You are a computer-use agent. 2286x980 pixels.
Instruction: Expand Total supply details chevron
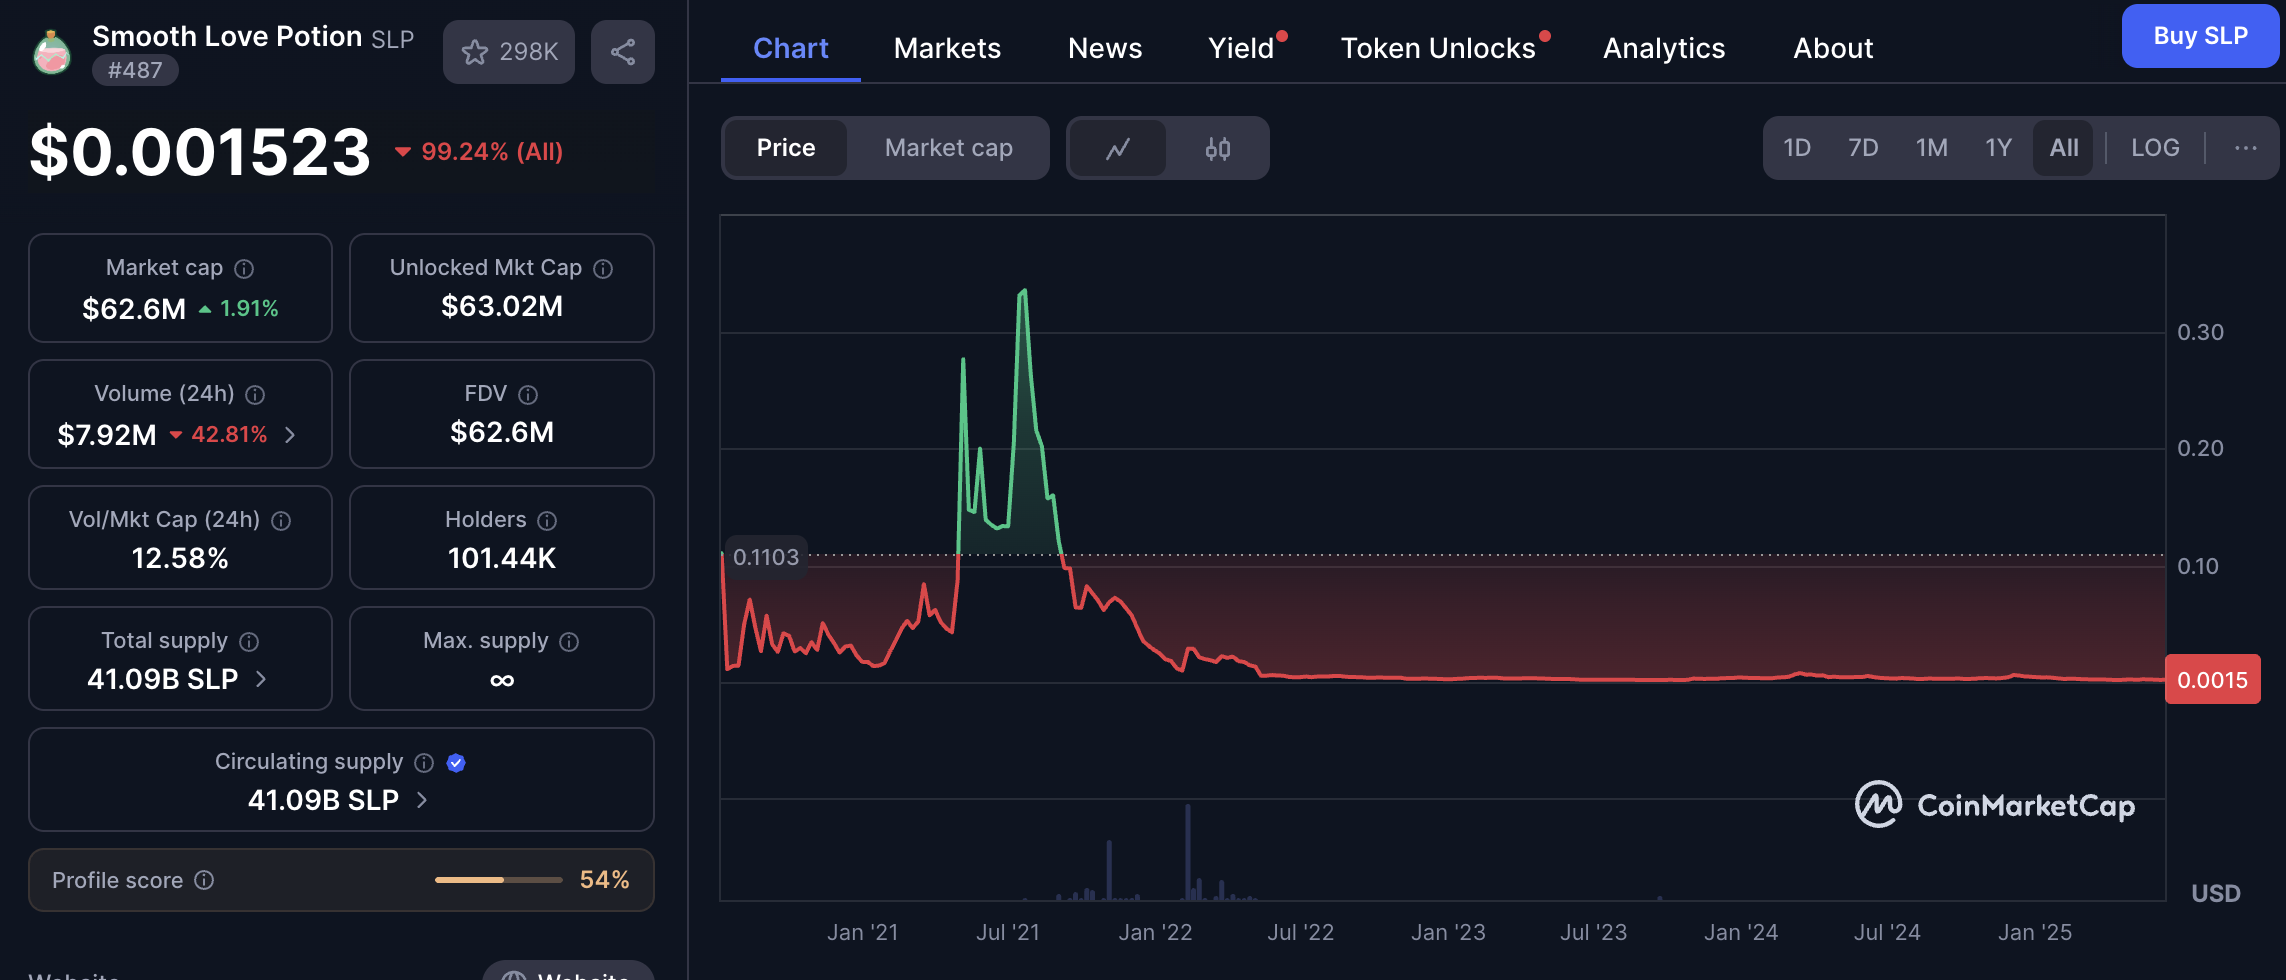pyautogui.click(x=261, y=679)
